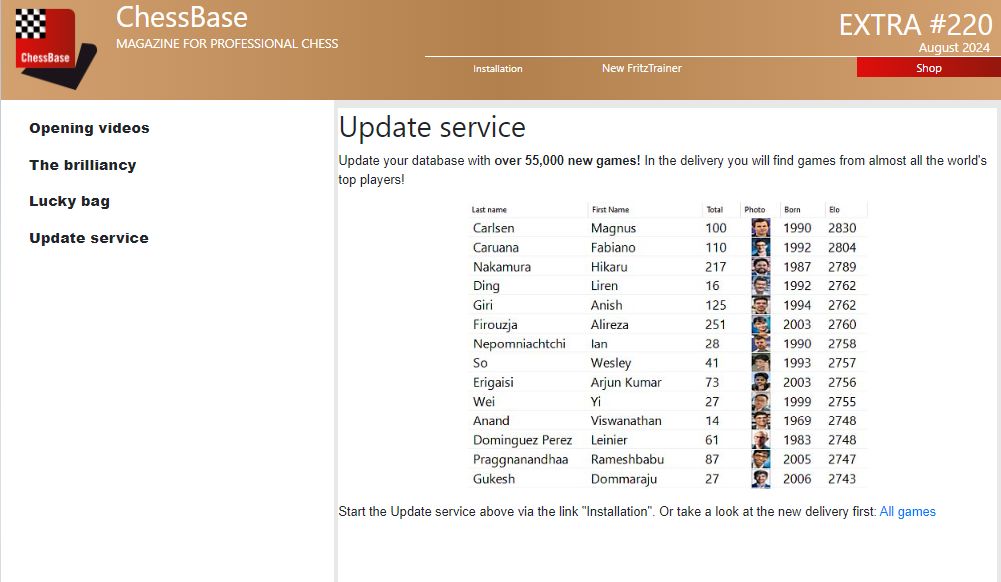Follow the All games link
The image size is (1001, 582).
pos(907,511)
